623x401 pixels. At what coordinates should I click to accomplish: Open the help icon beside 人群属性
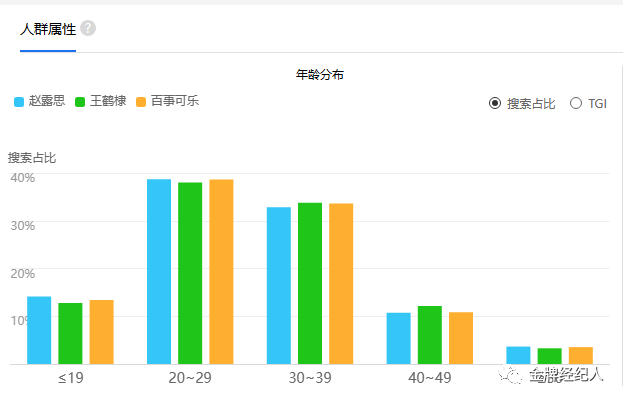(88, 28)
